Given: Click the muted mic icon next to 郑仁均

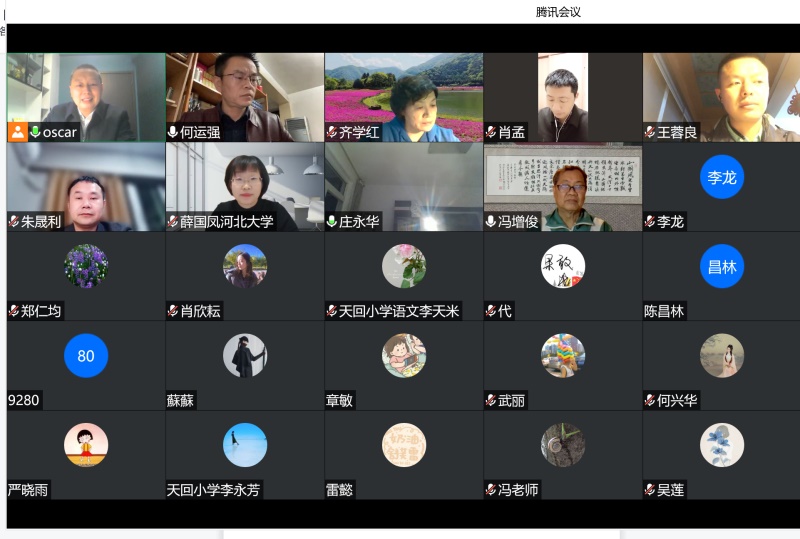Looking at the screenshot, I should [14, 311].
